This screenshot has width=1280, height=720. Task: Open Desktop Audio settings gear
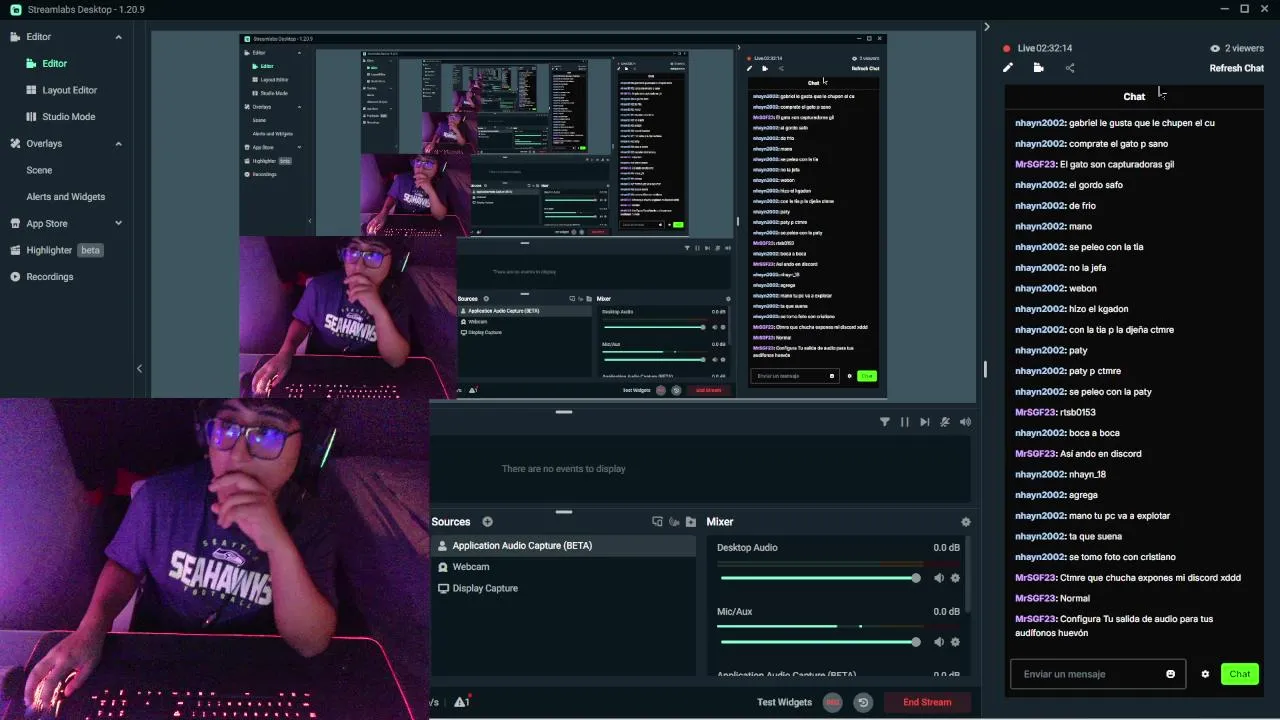pos(955,578)
